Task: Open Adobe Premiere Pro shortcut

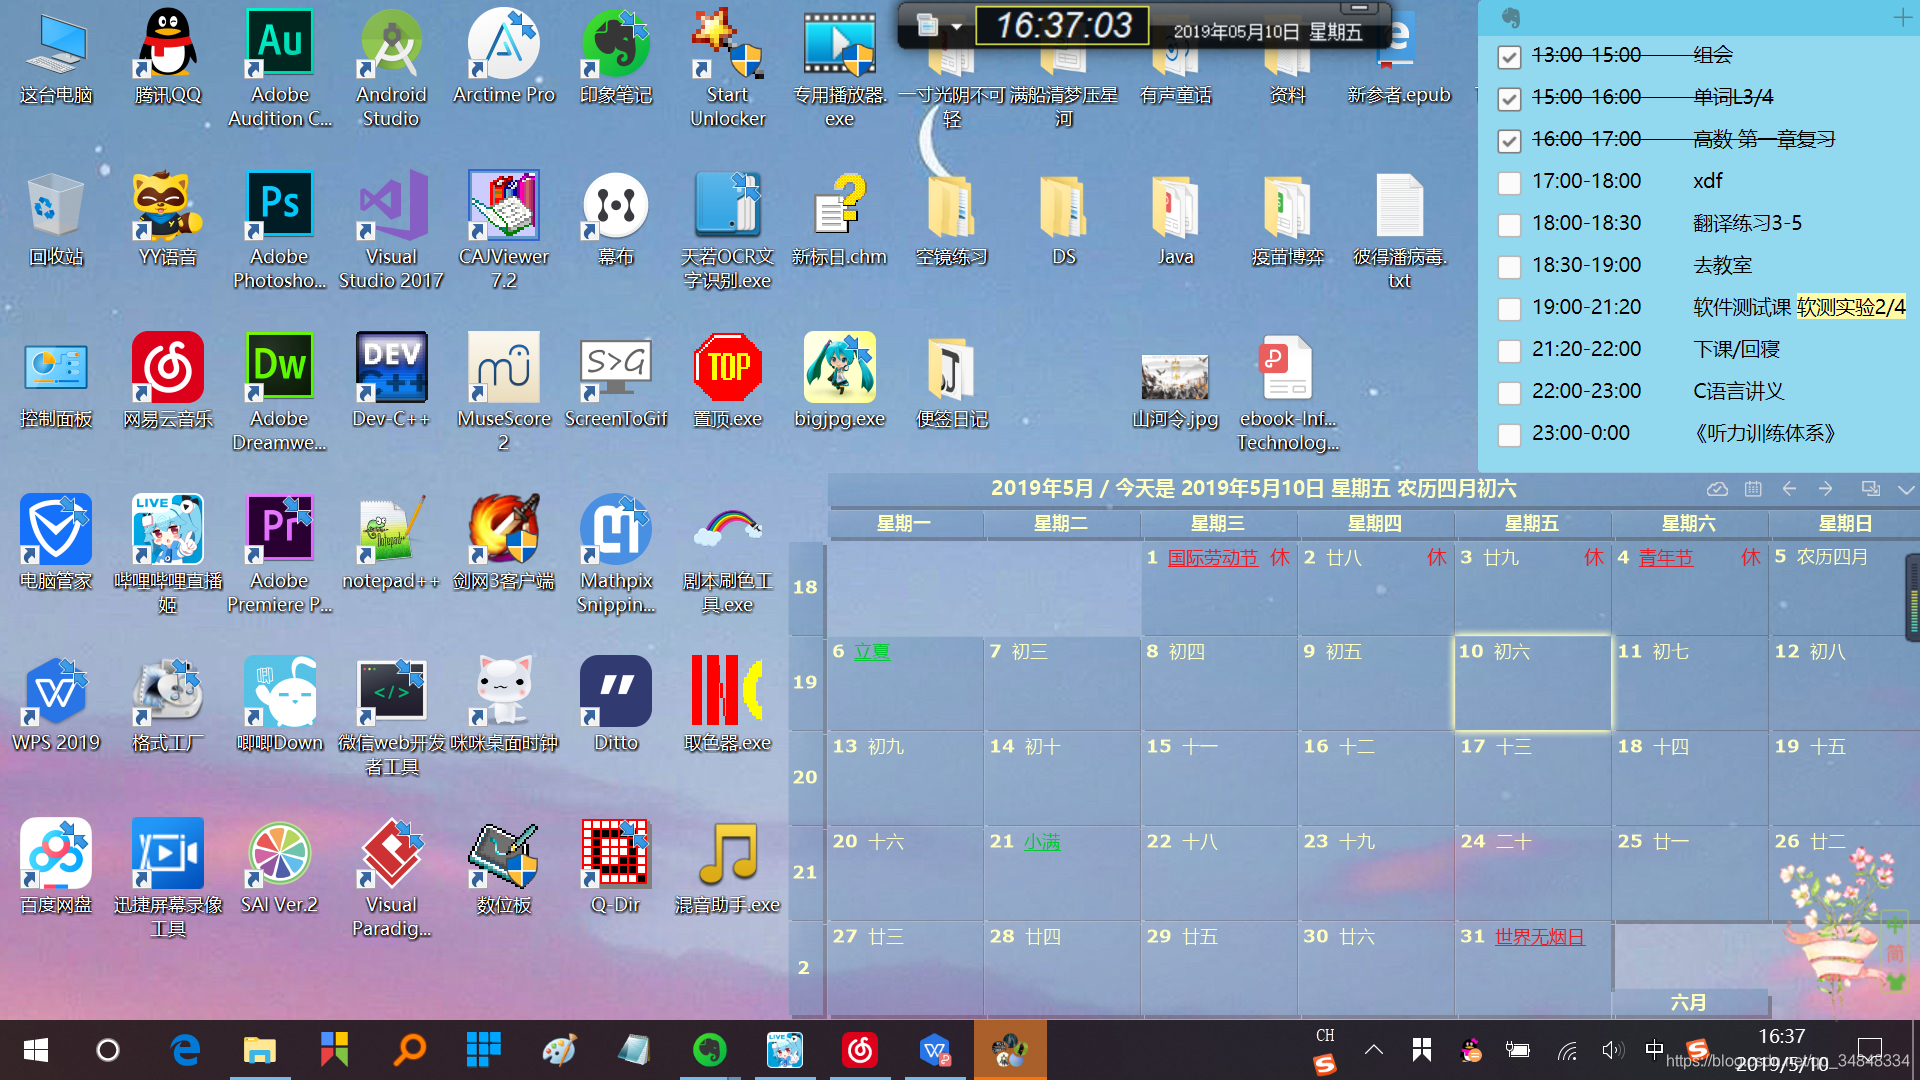Action: tap(280, 554)
